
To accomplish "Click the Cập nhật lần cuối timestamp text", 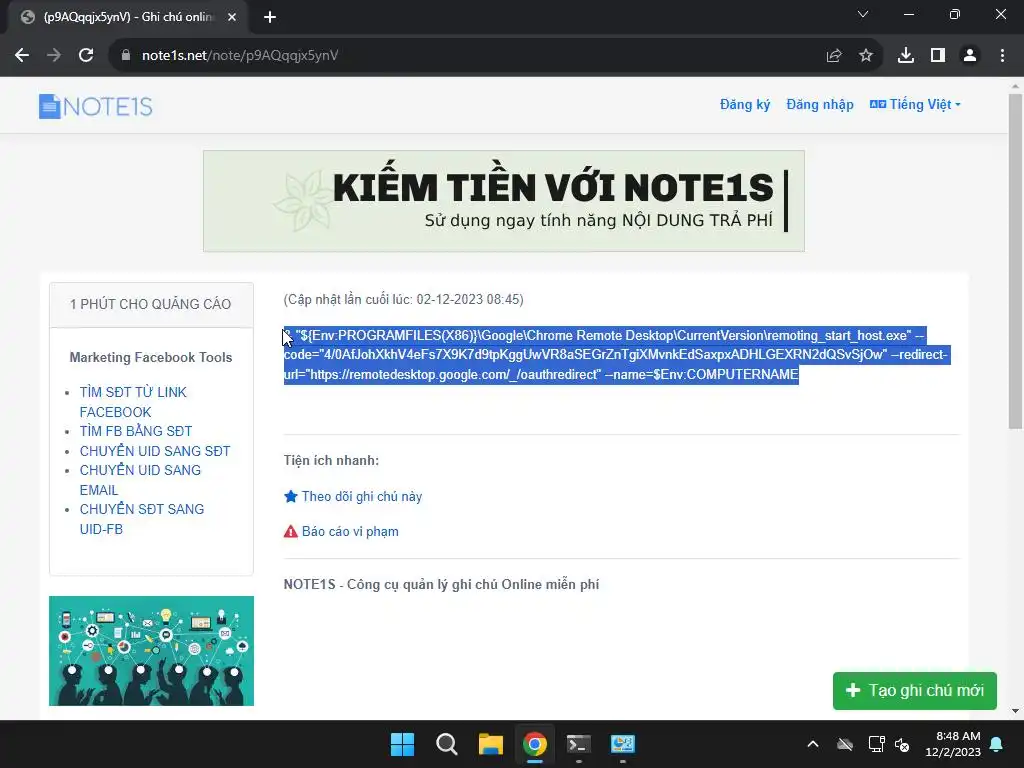I will click(404, 299).
